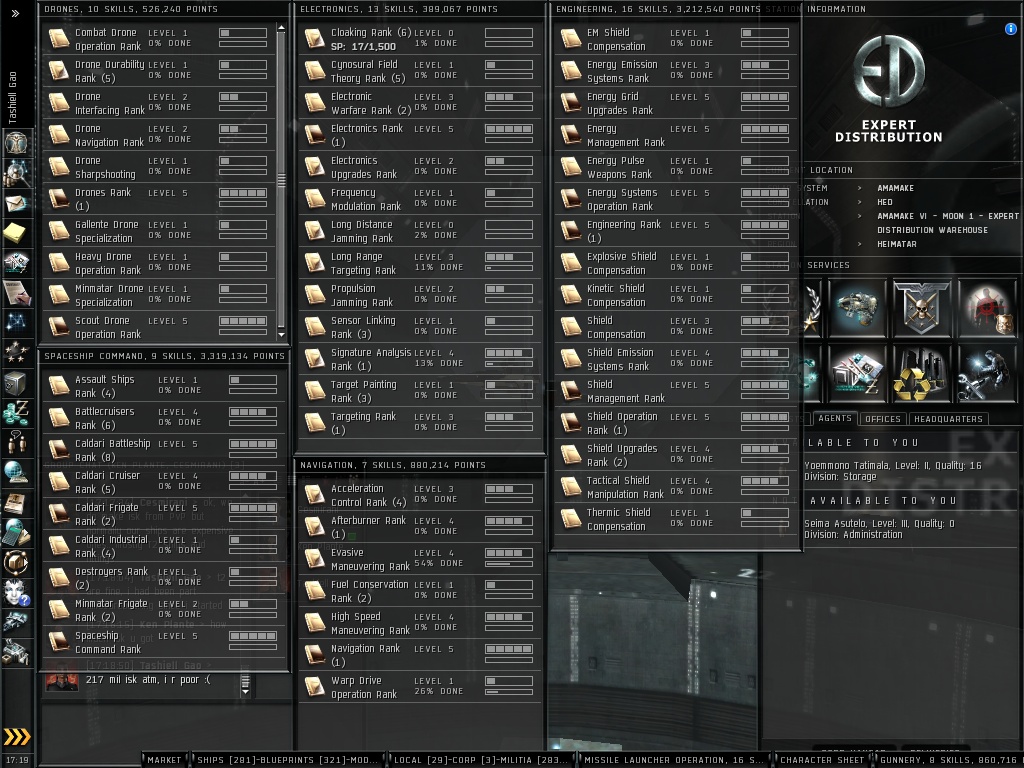Viewport: 1024px width, 768px height.
Task: Open the Help face icon with question mark
Action: point(16,593)
